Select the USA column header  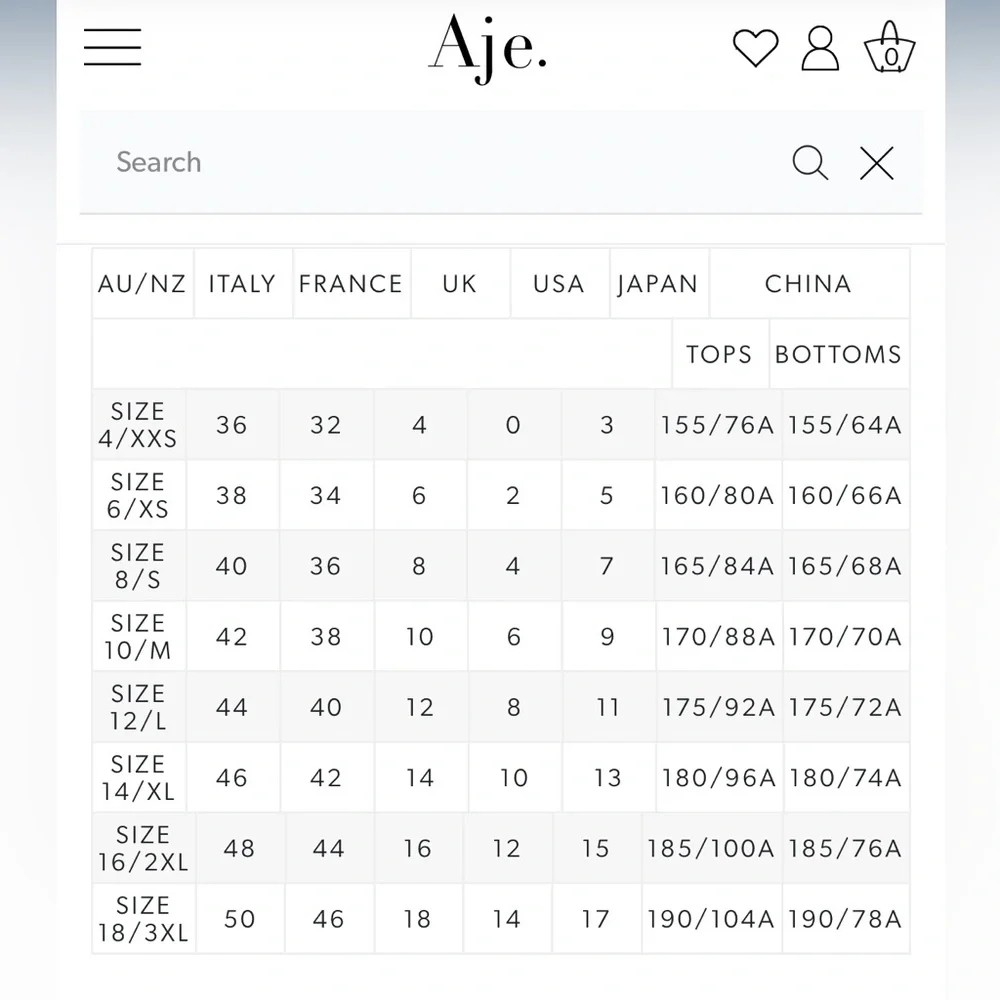click(559, 283)
